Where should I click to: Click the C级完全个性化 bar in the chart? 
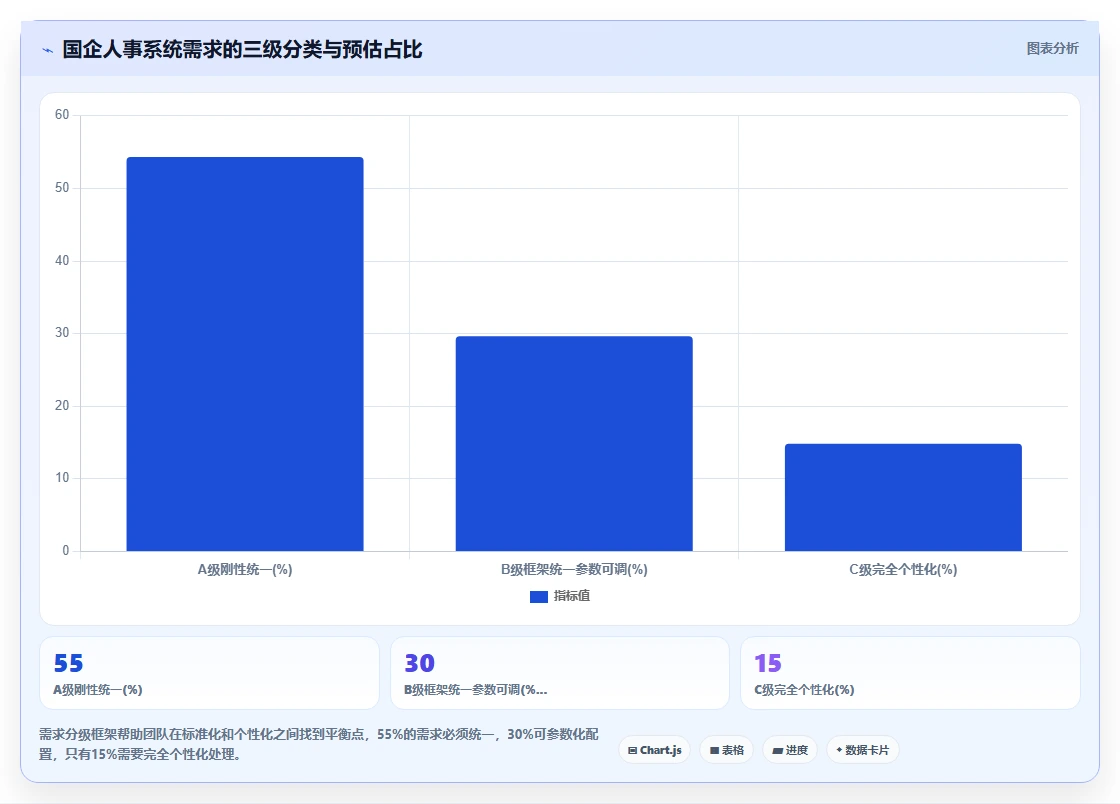[x=904, y=498]
